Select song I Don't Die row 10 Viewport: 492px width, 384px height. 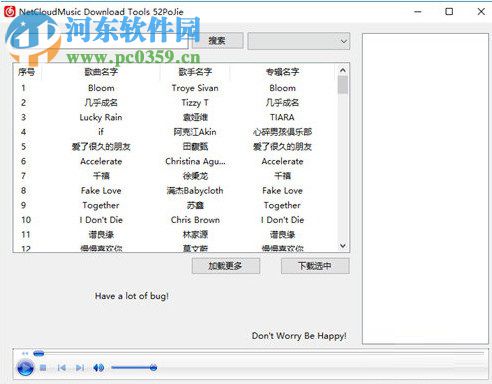pos(101,220)
